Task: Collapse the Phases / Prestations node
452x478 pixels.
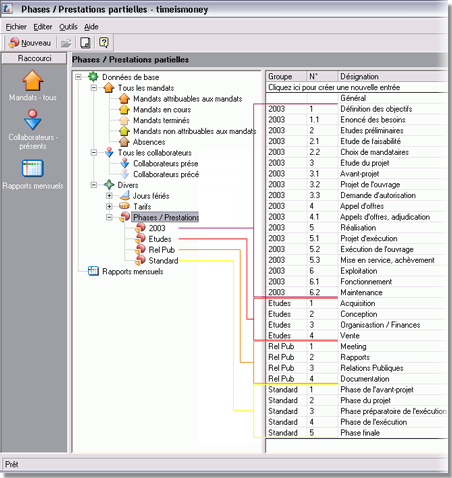Action: [x=109, y=217]
